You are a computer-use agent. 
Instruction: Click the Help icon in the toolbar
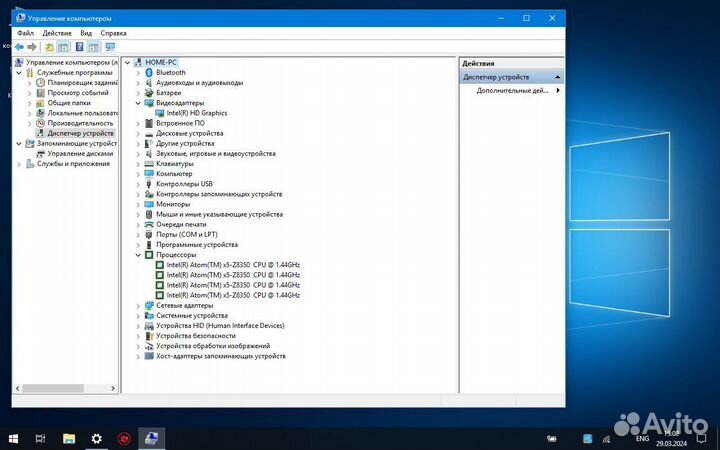[80, 46]
